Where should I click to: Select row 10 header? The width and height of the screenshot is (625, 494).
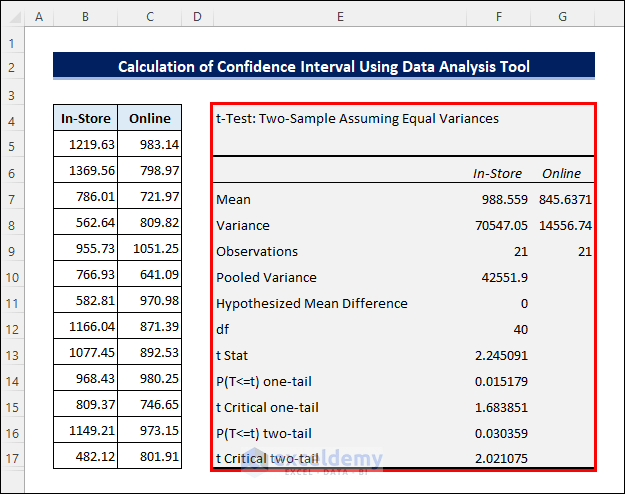click(12, 277)
